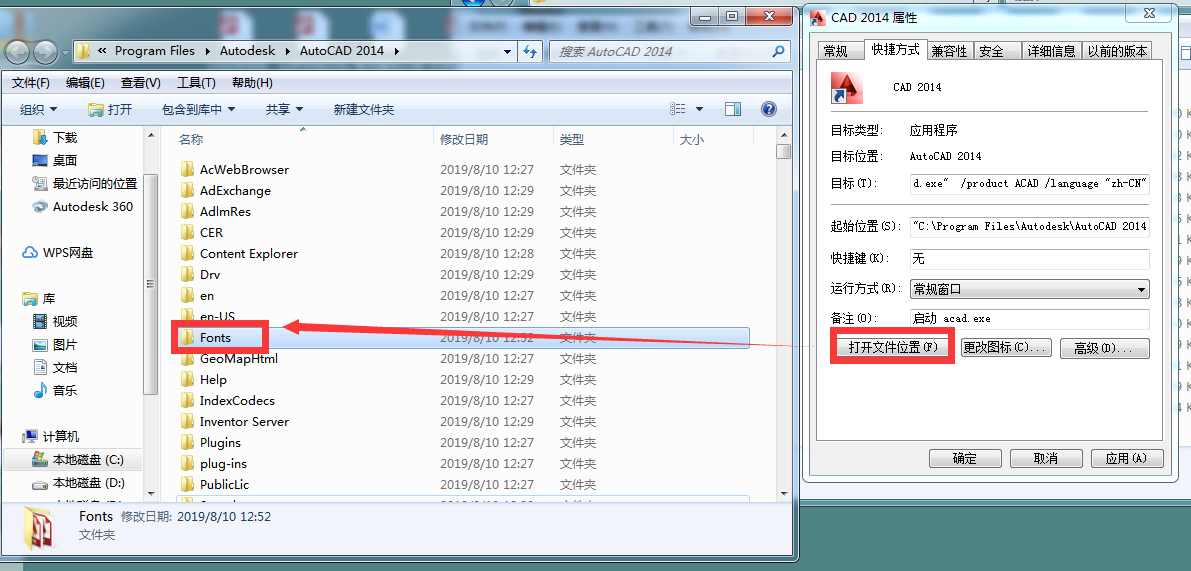This screenshot has height=571, width=1191.
Task: Click the 打开文件位置(F) button
Action: point(892,348)
